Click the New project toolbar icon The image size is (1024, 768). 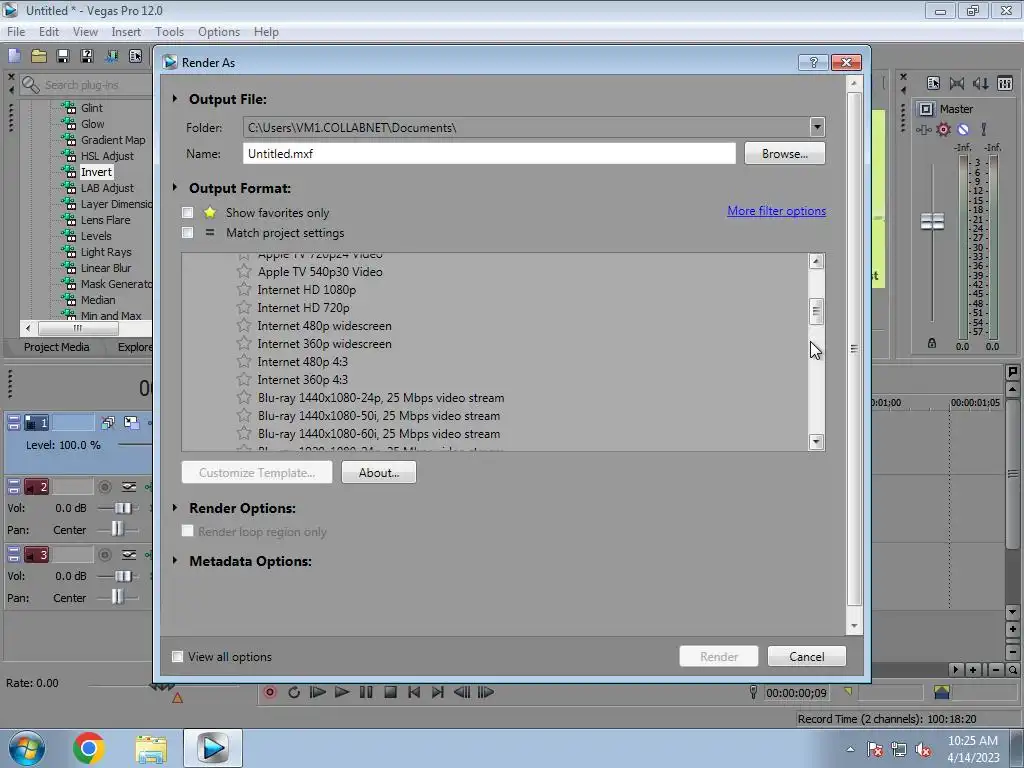tap(14, 56)
